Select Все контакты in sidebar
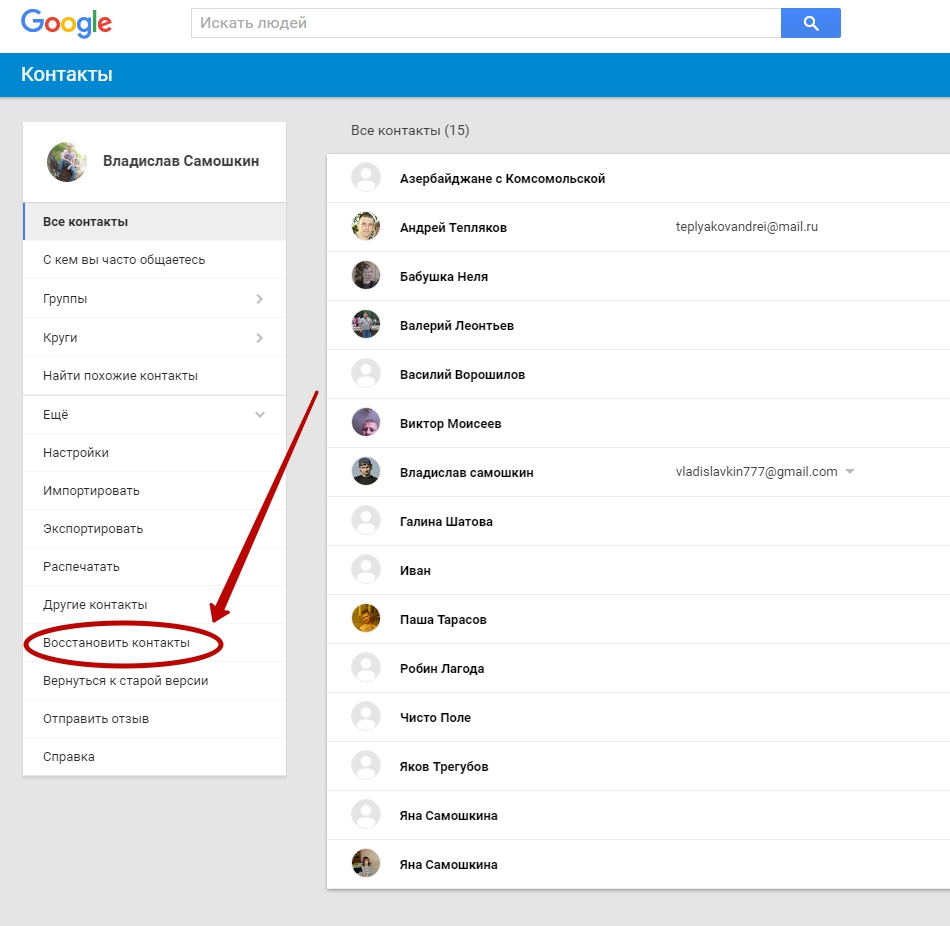Screen dimensions: 950x926 click(154, 222)
